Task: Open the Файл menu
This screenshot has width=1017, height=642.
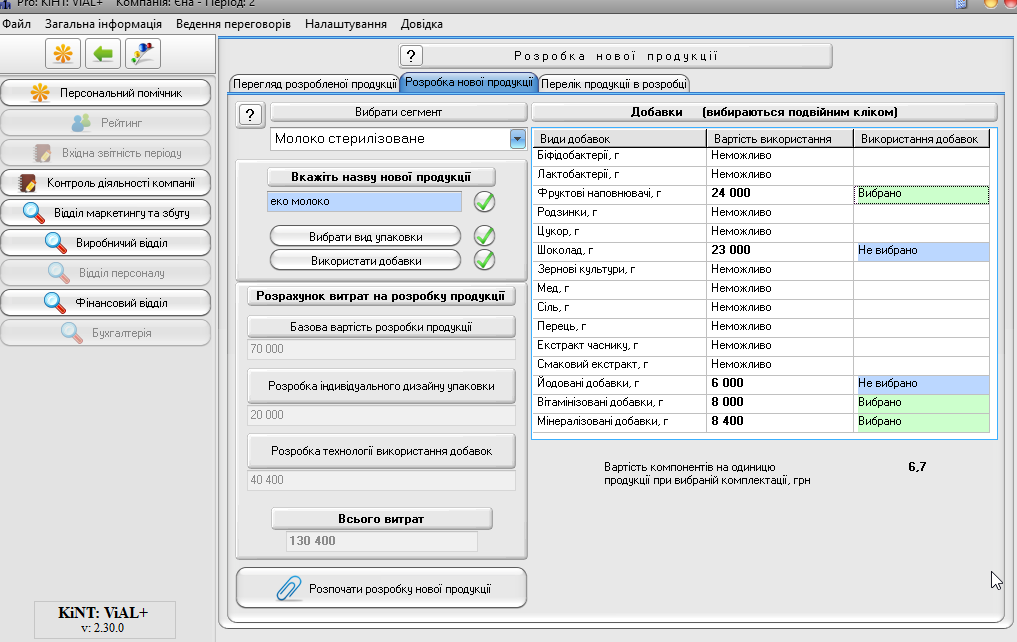Action: (x=16, y=24)
